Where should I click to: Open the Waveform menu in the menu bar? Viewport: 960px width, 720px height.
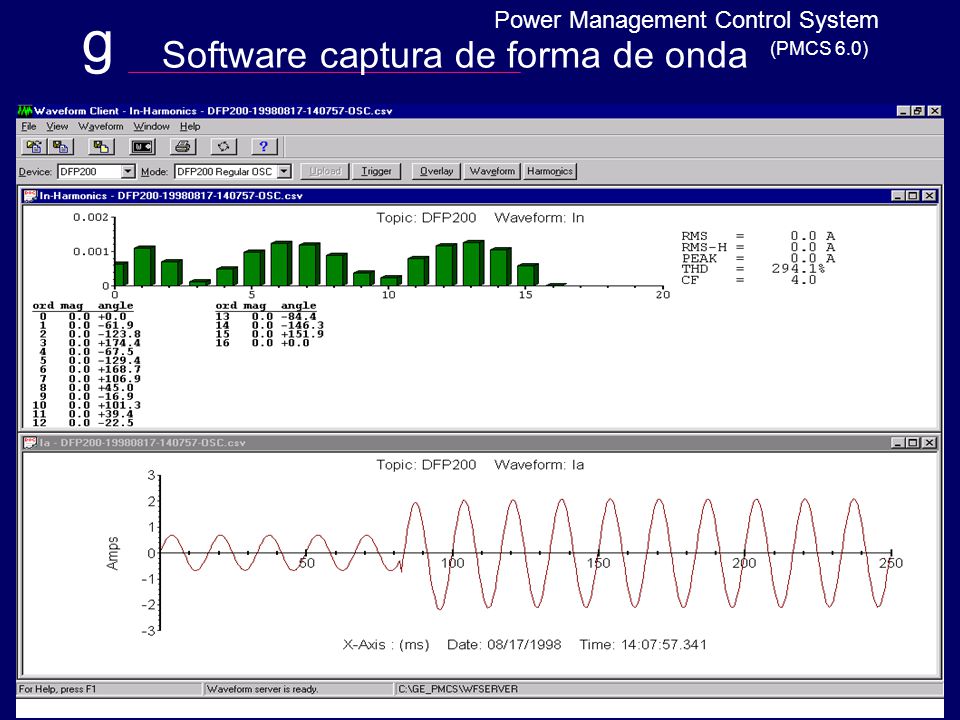[x=101, y=127]
